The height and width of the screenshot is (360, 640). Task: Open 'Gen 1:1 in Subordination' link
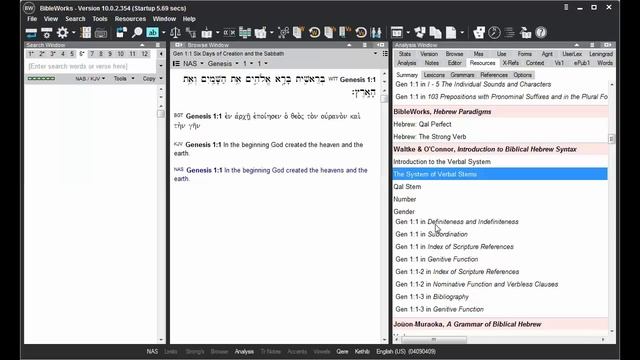tap(431, 234)
